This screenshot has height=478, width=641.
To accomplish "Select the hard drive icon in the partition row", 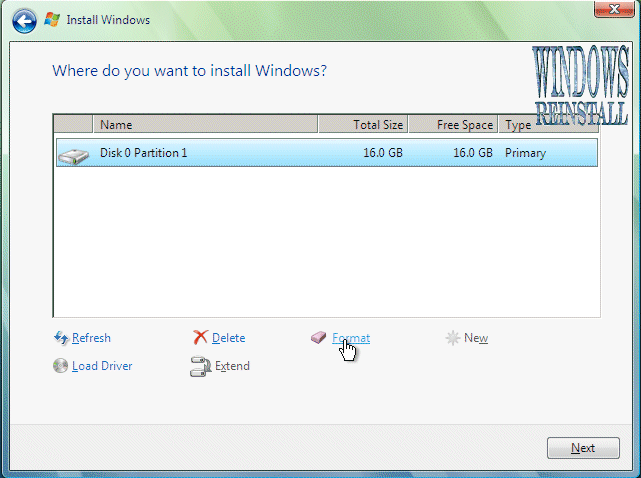I will tap(72, 154).
